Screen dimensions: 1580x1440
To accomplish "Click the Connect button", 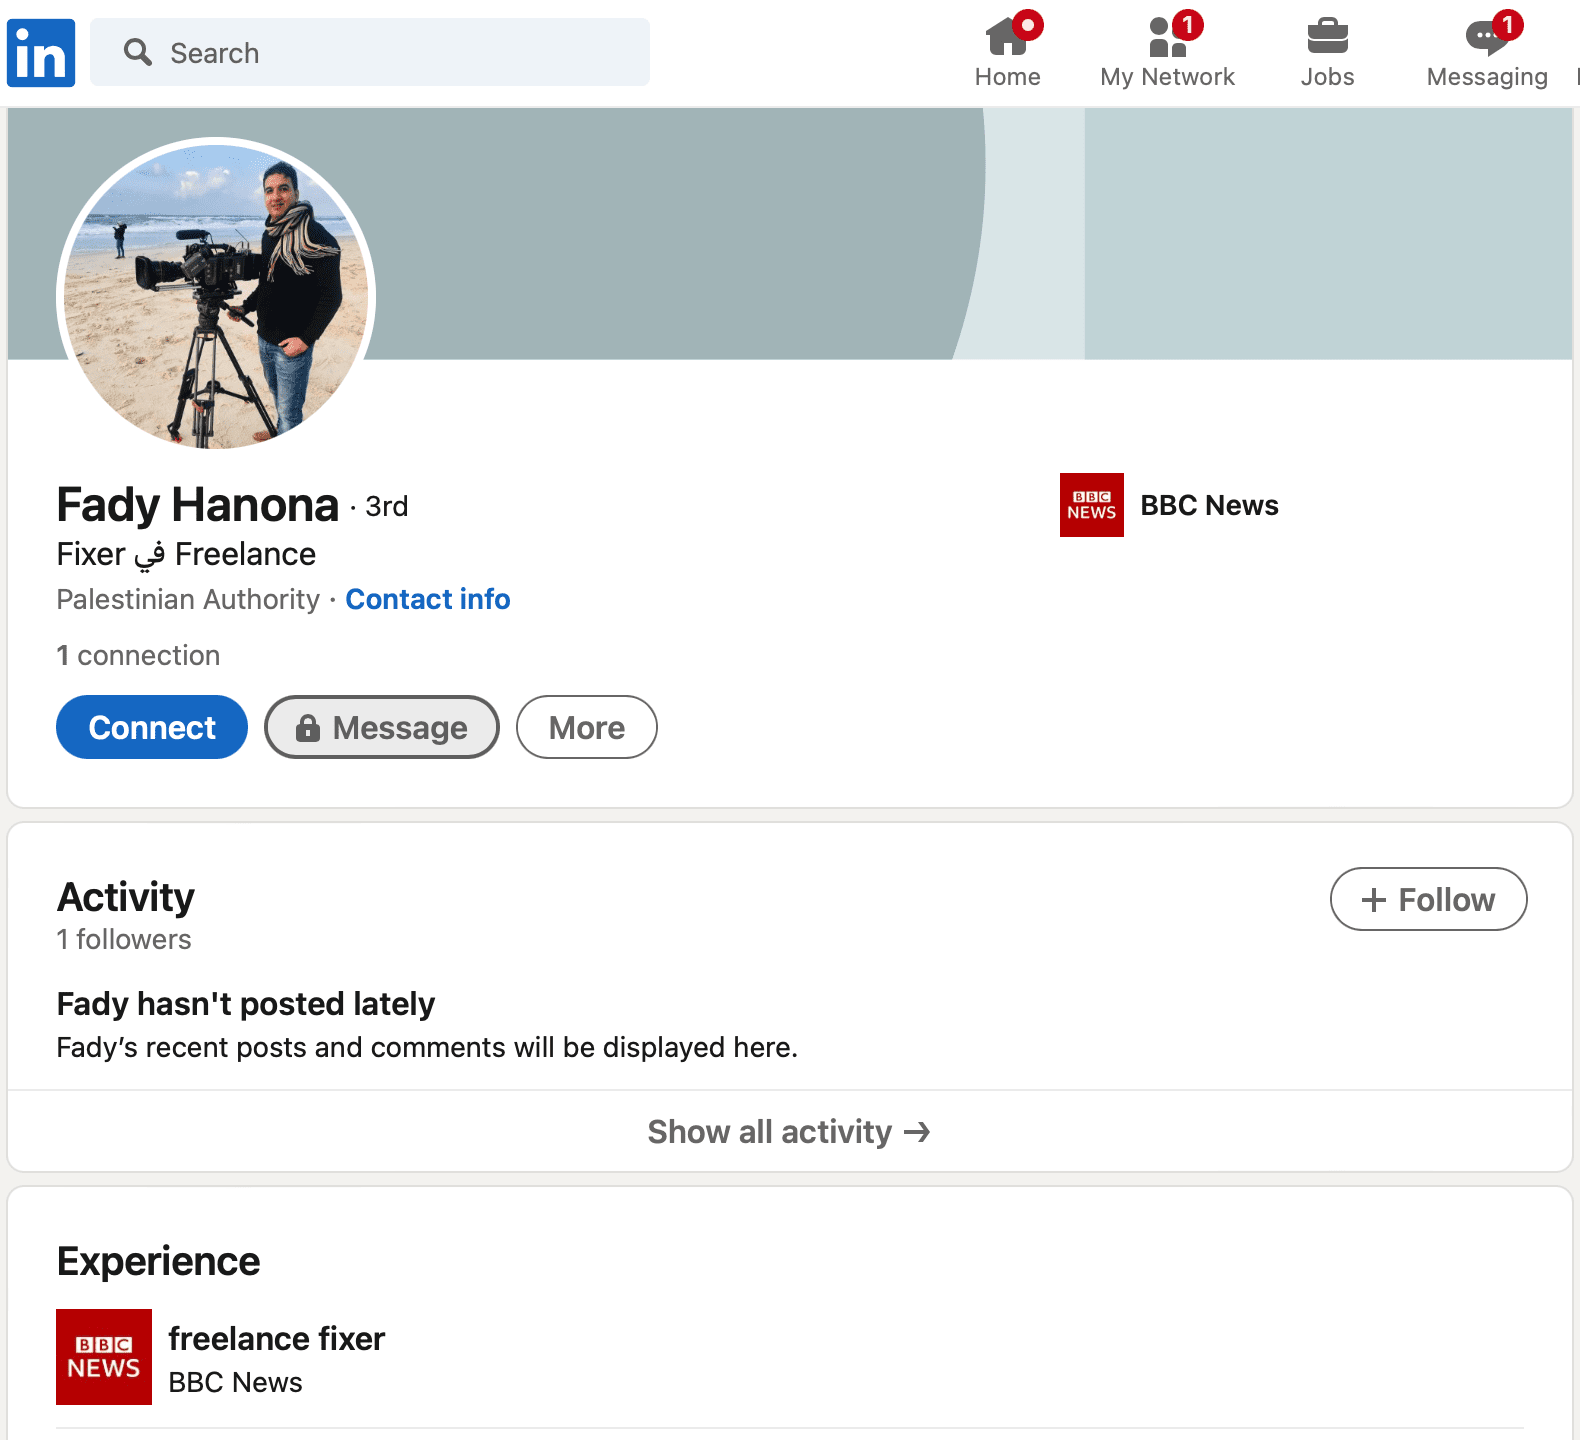I will tap(152, 727).
